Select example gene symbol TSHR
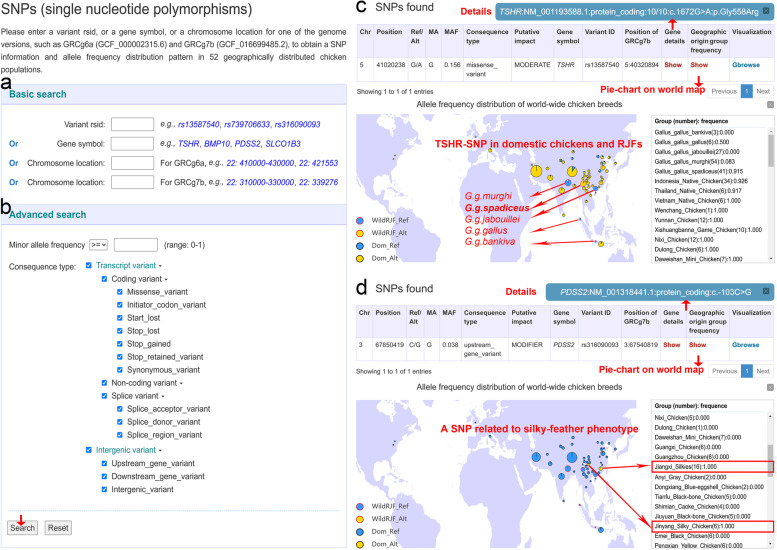Image resolution: width=777 pixels, height=550 pixels. pyautogui.click(x=188, y=144)
